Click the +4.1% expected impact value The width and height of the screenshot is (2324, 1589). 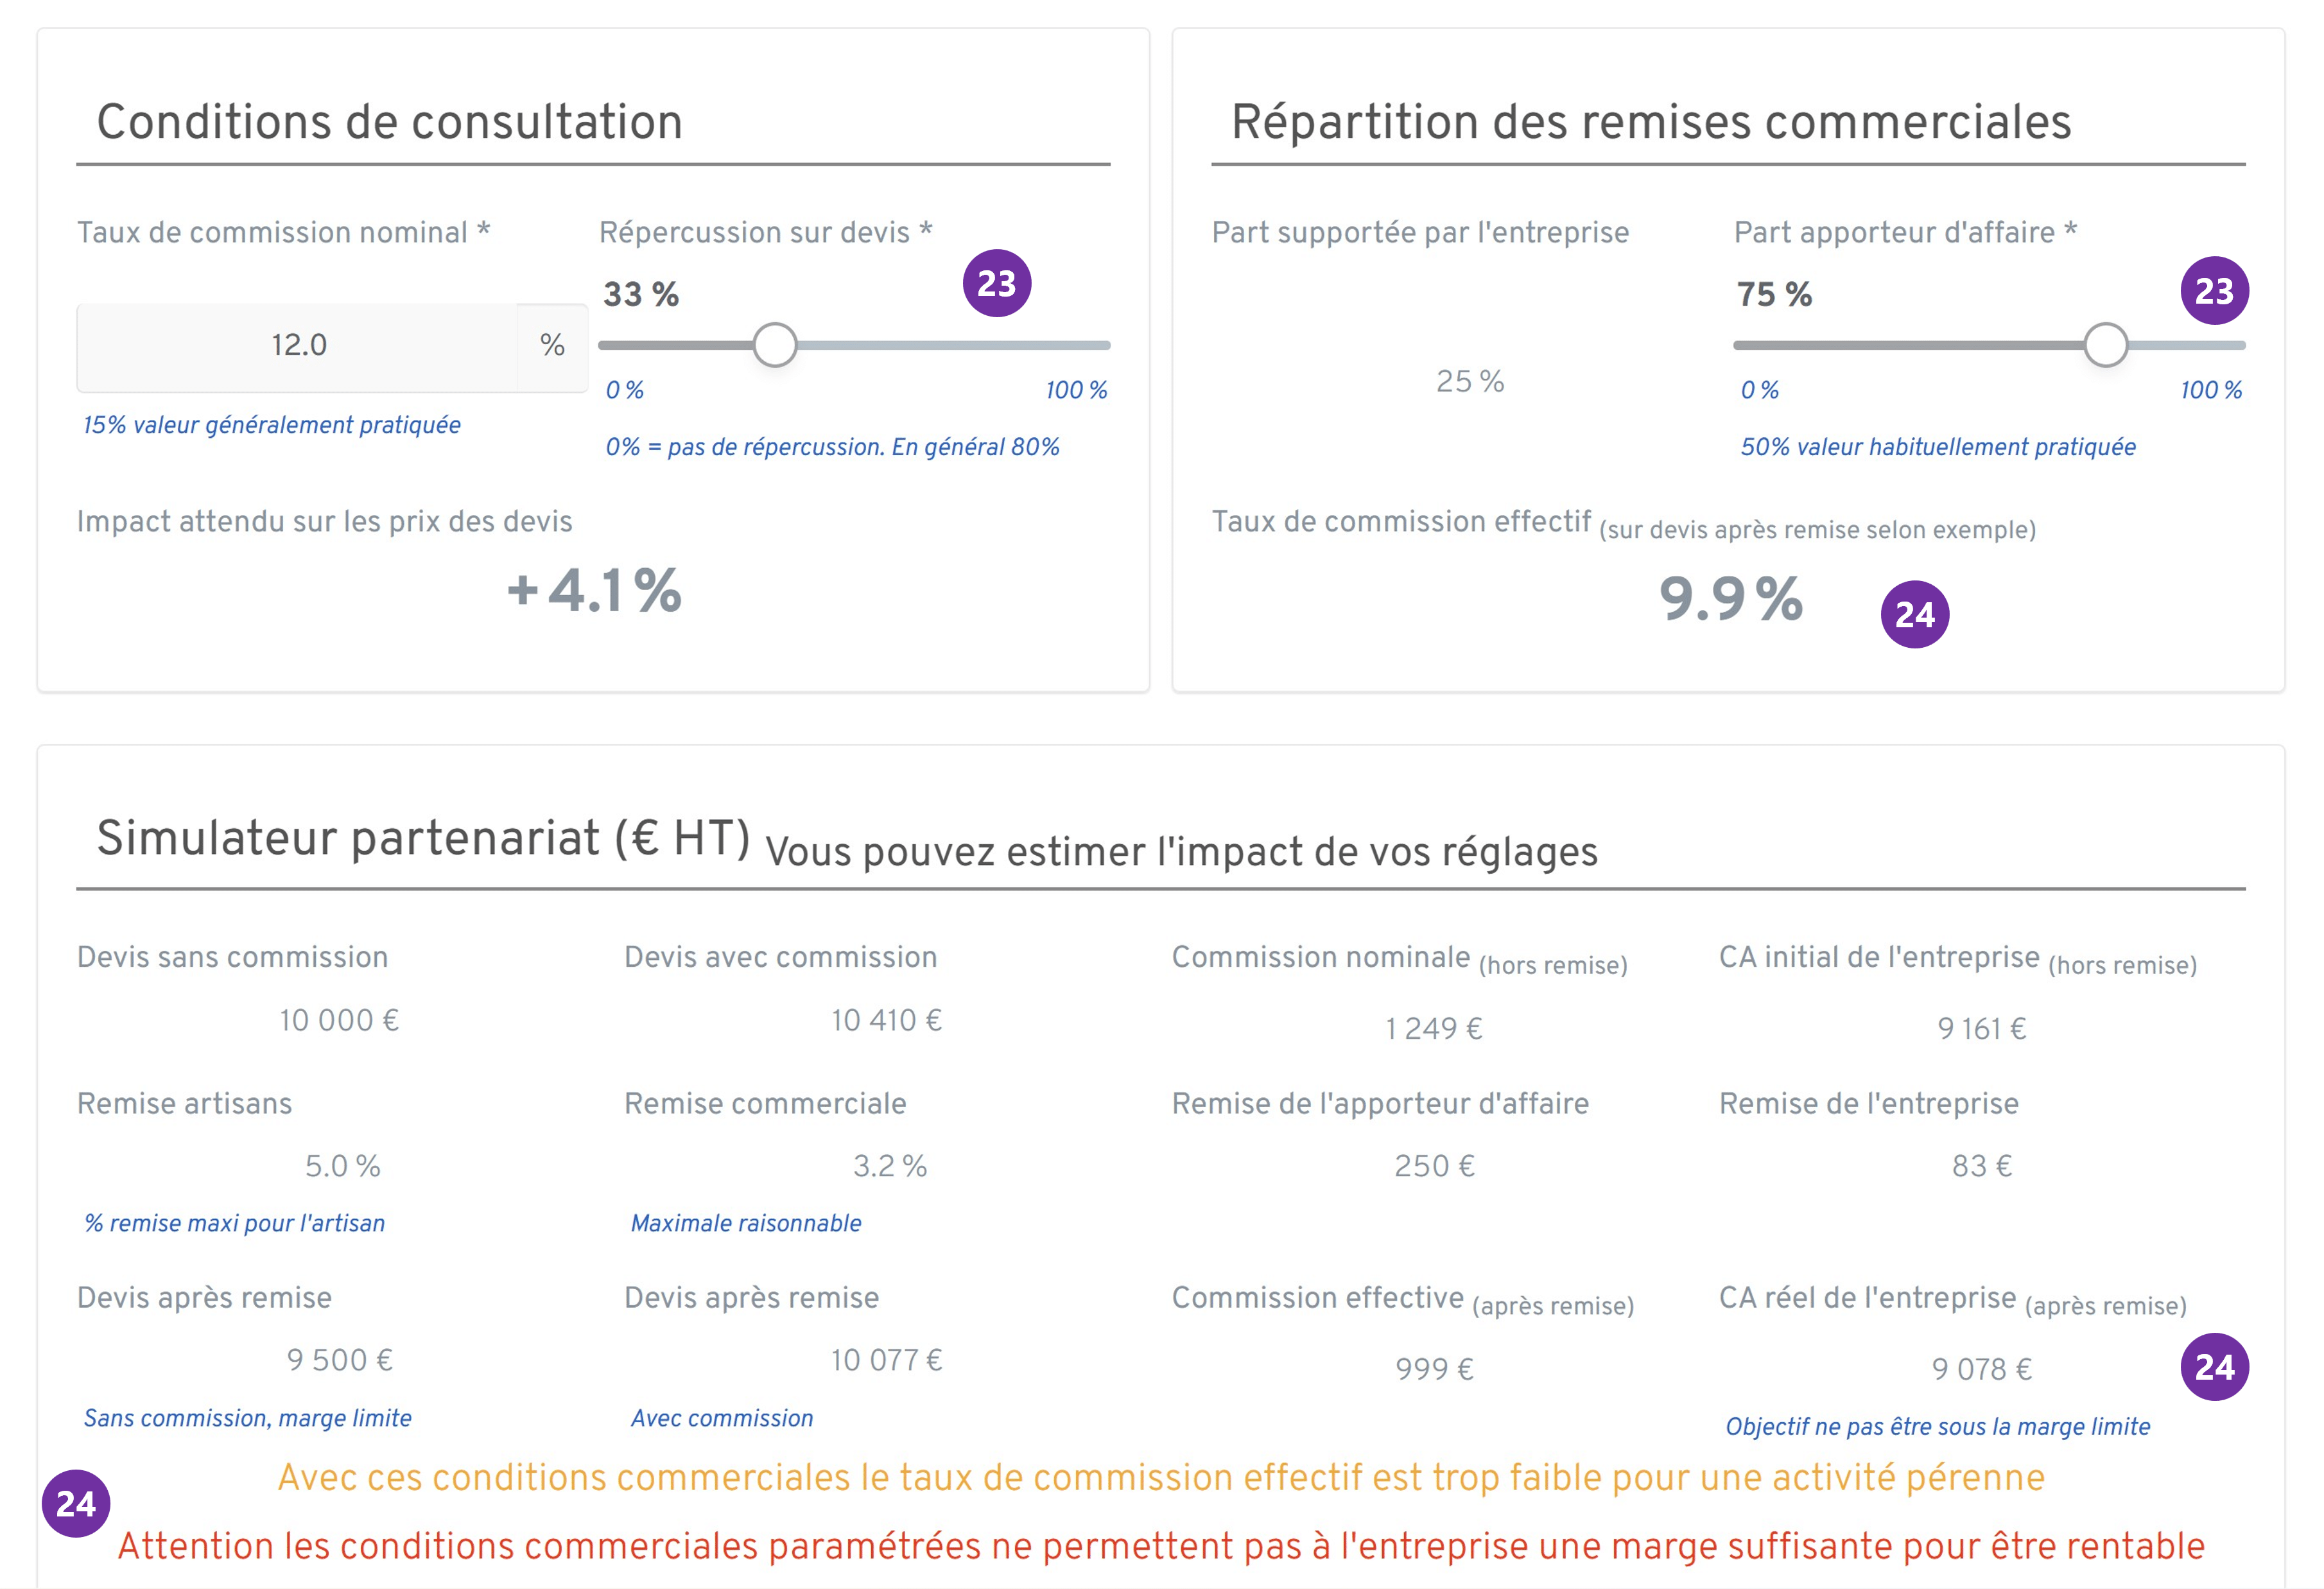coord(594,590)
